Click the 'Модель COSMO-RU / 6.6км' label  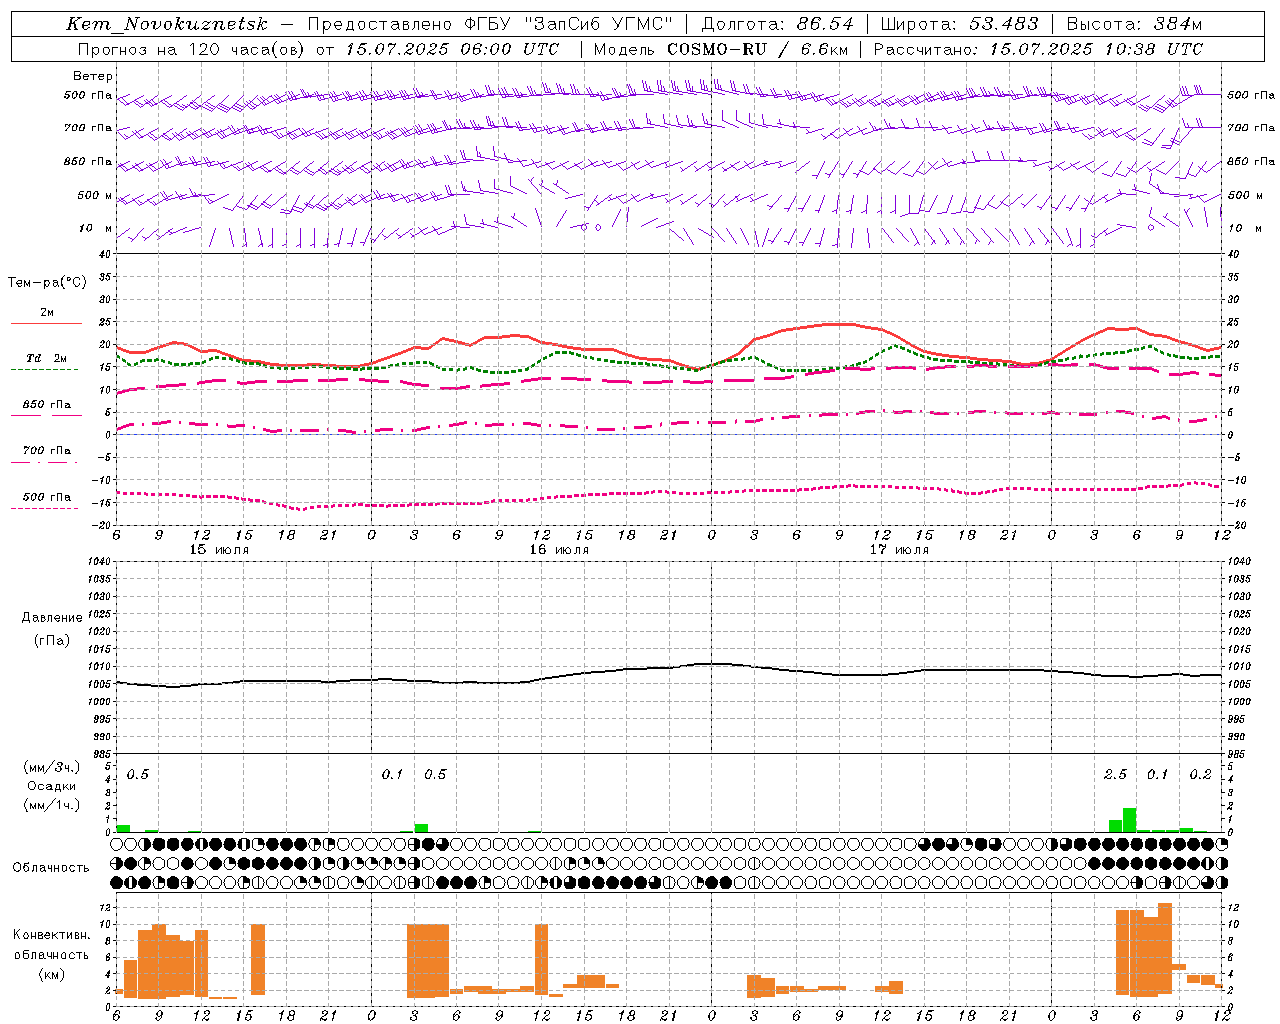click(x=721, y=49)
